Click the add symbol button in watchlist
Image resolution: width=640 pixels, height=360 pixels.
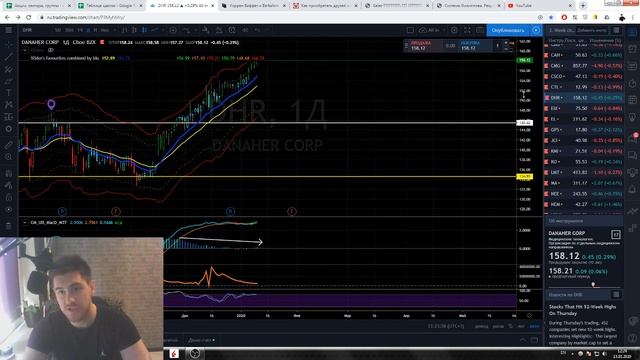[592, 30]
